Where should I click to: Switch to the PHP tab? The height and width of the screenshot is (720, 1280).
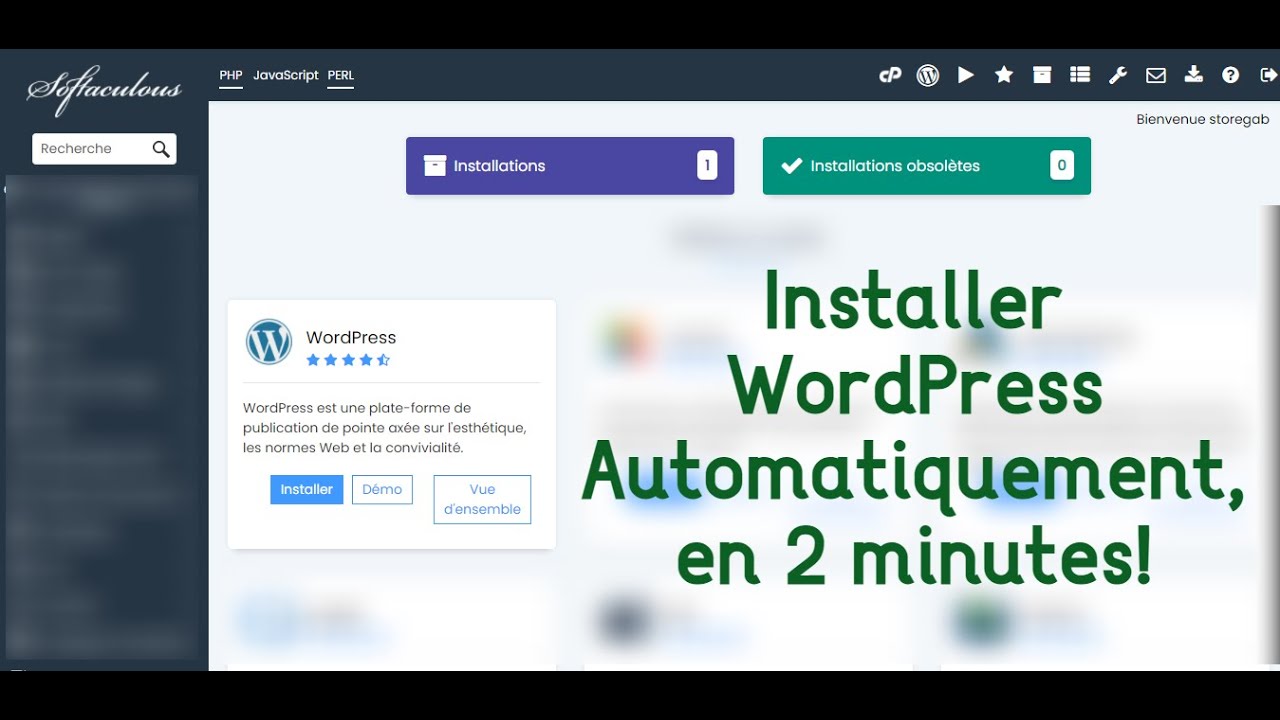pyautogui.click(x=231, y=76)
